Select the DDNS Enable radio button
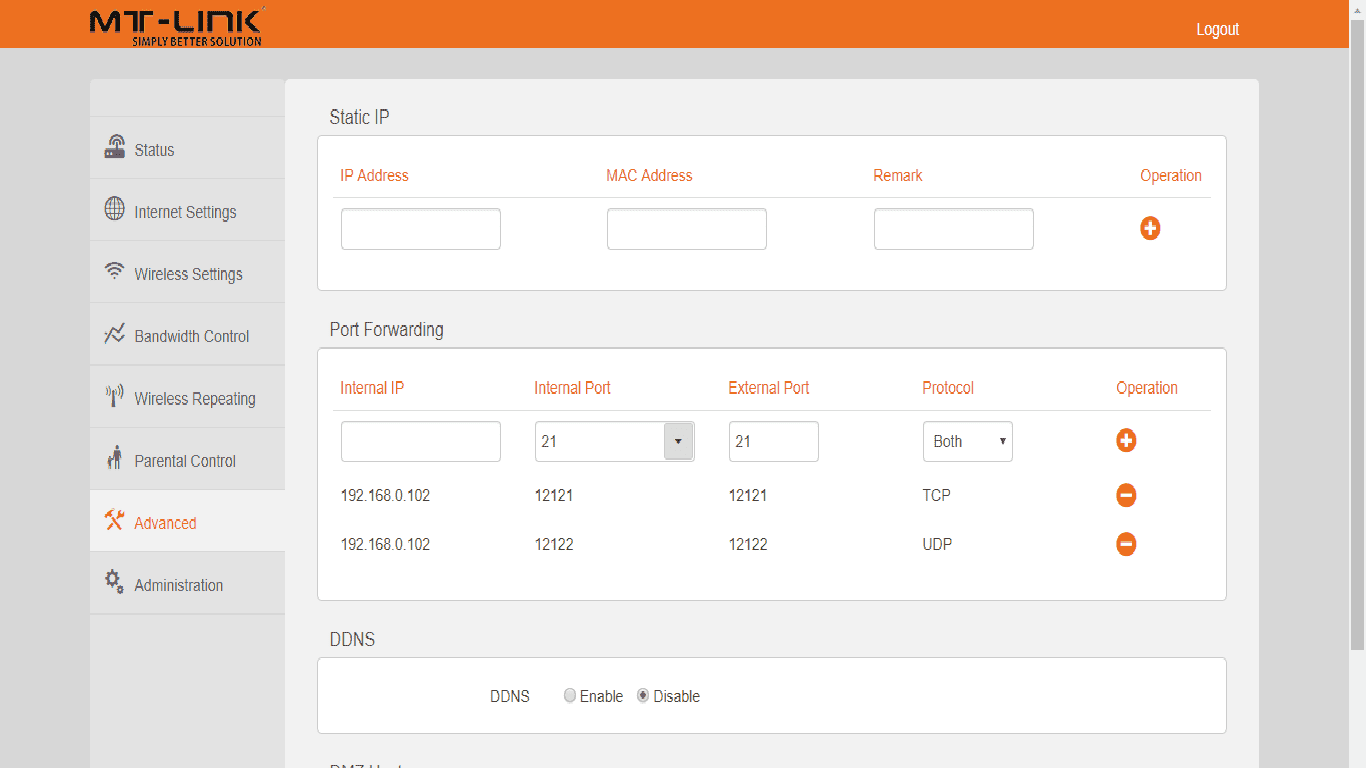 (570, 696)
